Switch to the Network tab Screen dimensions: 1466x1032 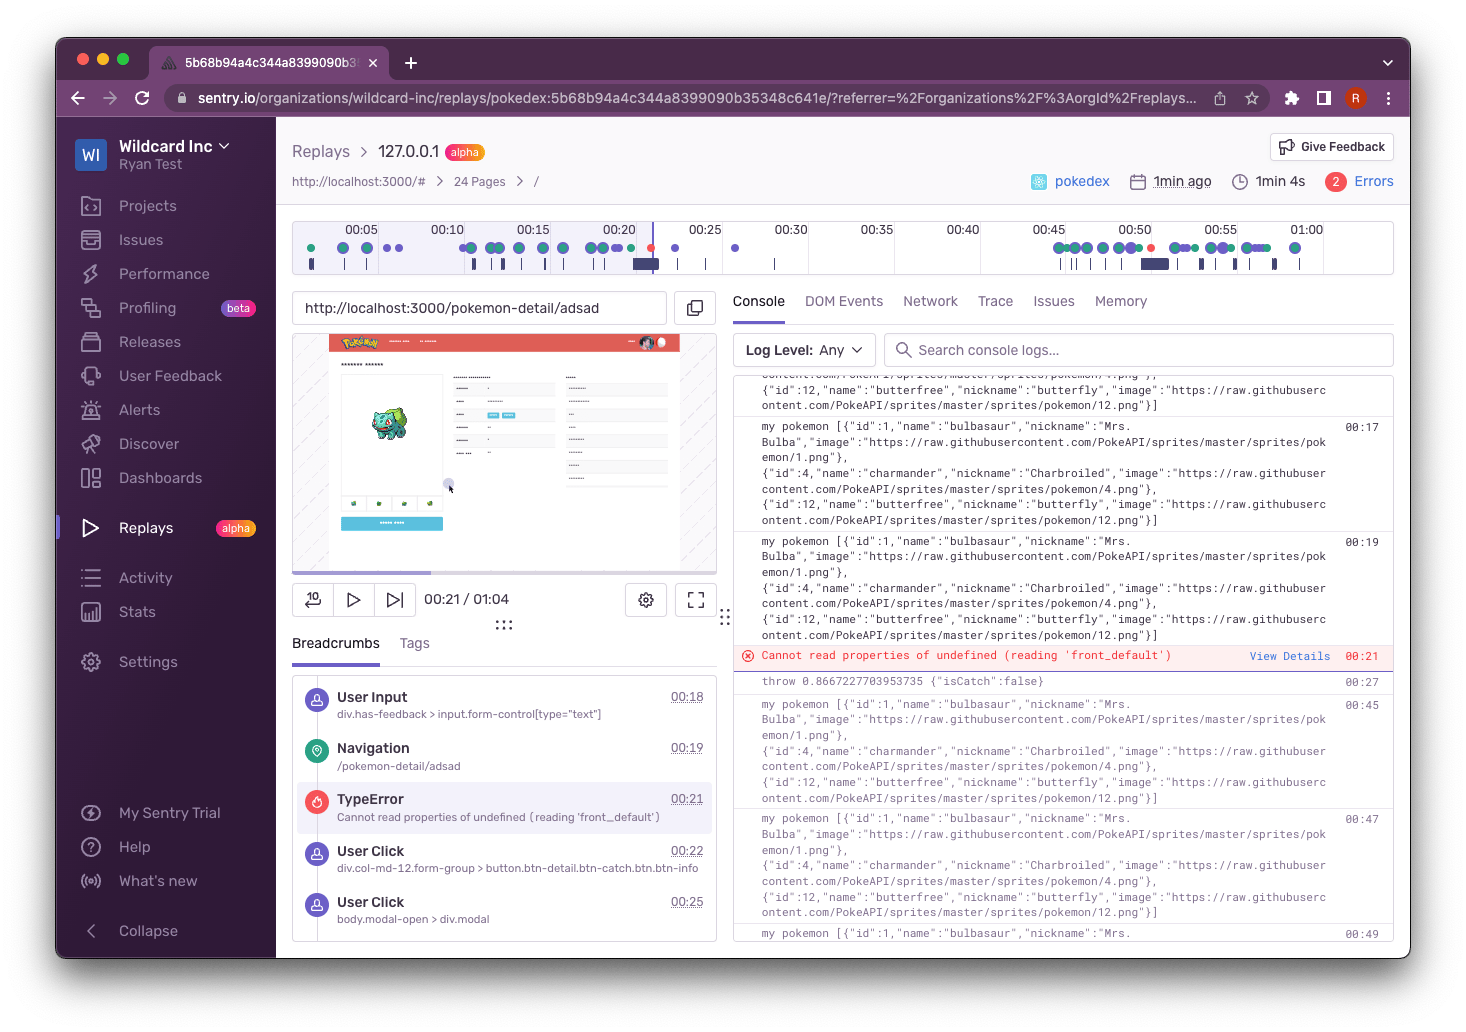pyautogui.click(x=930, y=301)
